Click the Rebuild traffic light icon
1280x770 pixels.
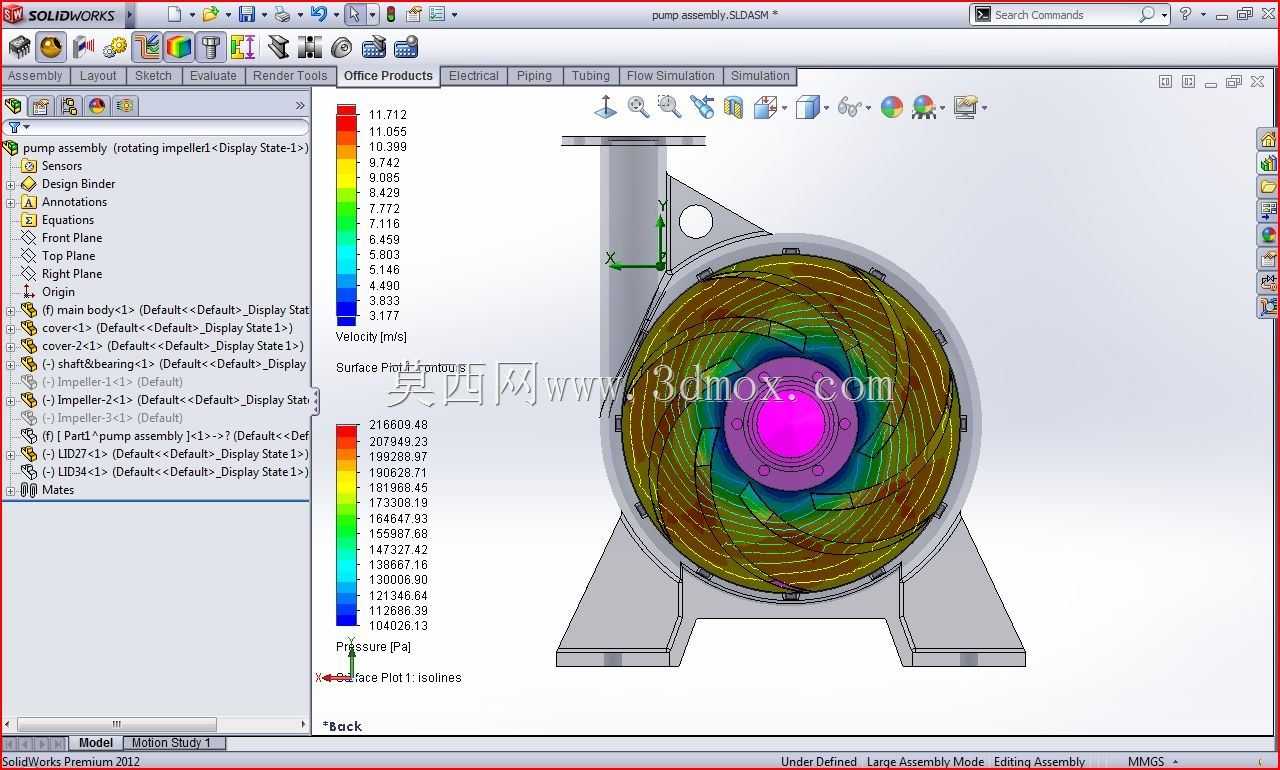(x=391, y=14)
